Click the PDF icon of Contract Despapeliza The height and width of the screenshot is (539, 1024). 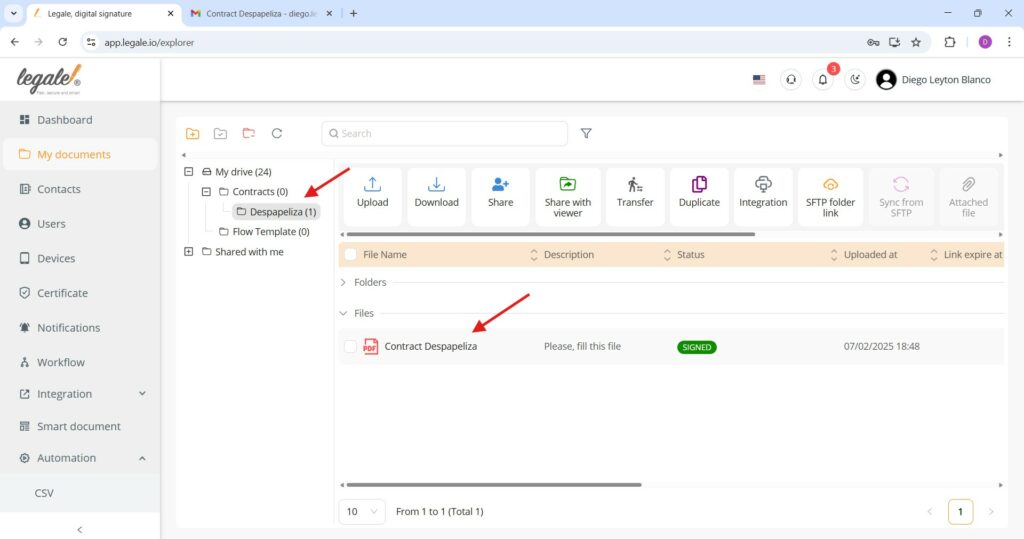pyautogui.click(x=370, y=346)
